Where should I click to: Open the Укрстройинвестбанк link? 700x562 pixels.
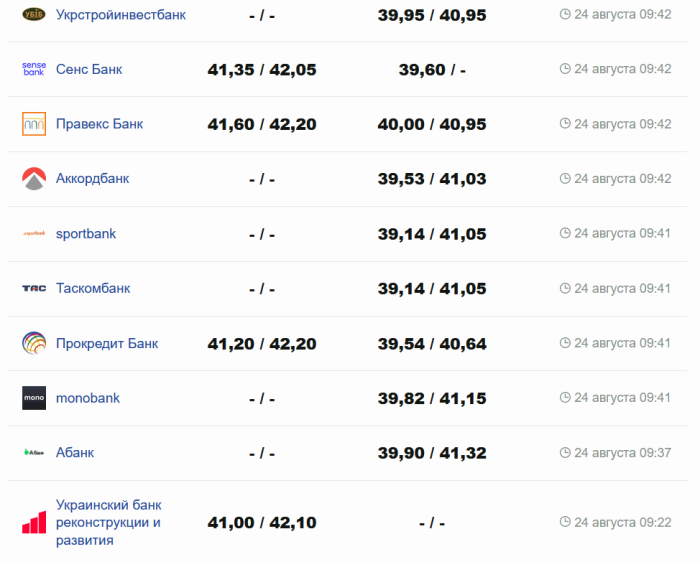pos(120,15)
